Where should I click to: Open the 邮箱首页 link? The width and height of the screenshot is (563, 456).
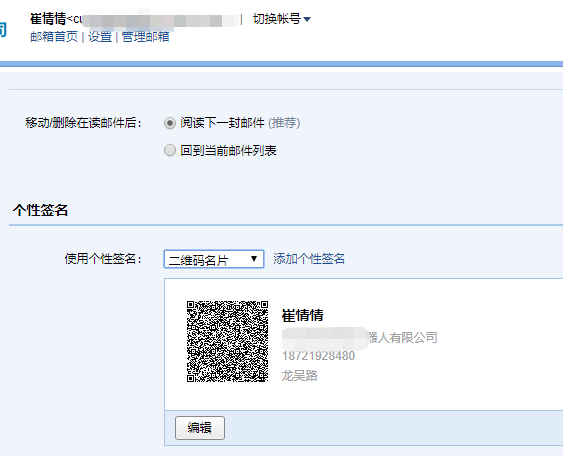coord(54,37)
